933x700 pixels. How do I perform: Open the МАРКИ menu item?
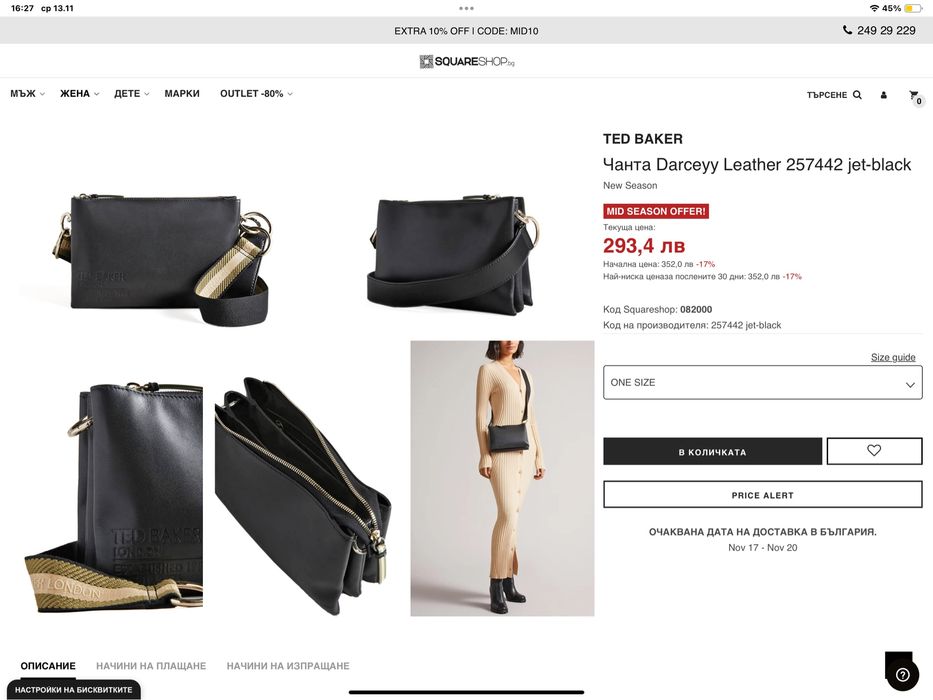[182, 93]
